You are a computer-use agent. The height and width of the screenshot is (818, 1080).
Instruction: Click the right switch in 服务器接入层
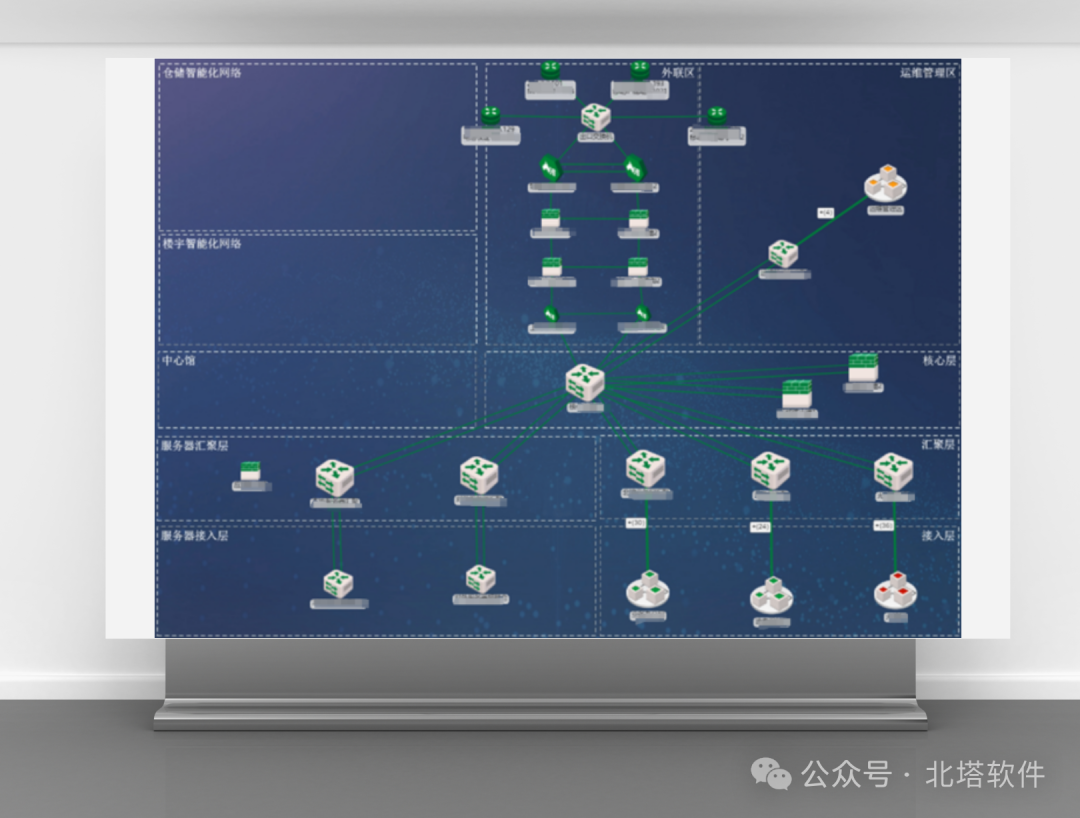(481, 578)
